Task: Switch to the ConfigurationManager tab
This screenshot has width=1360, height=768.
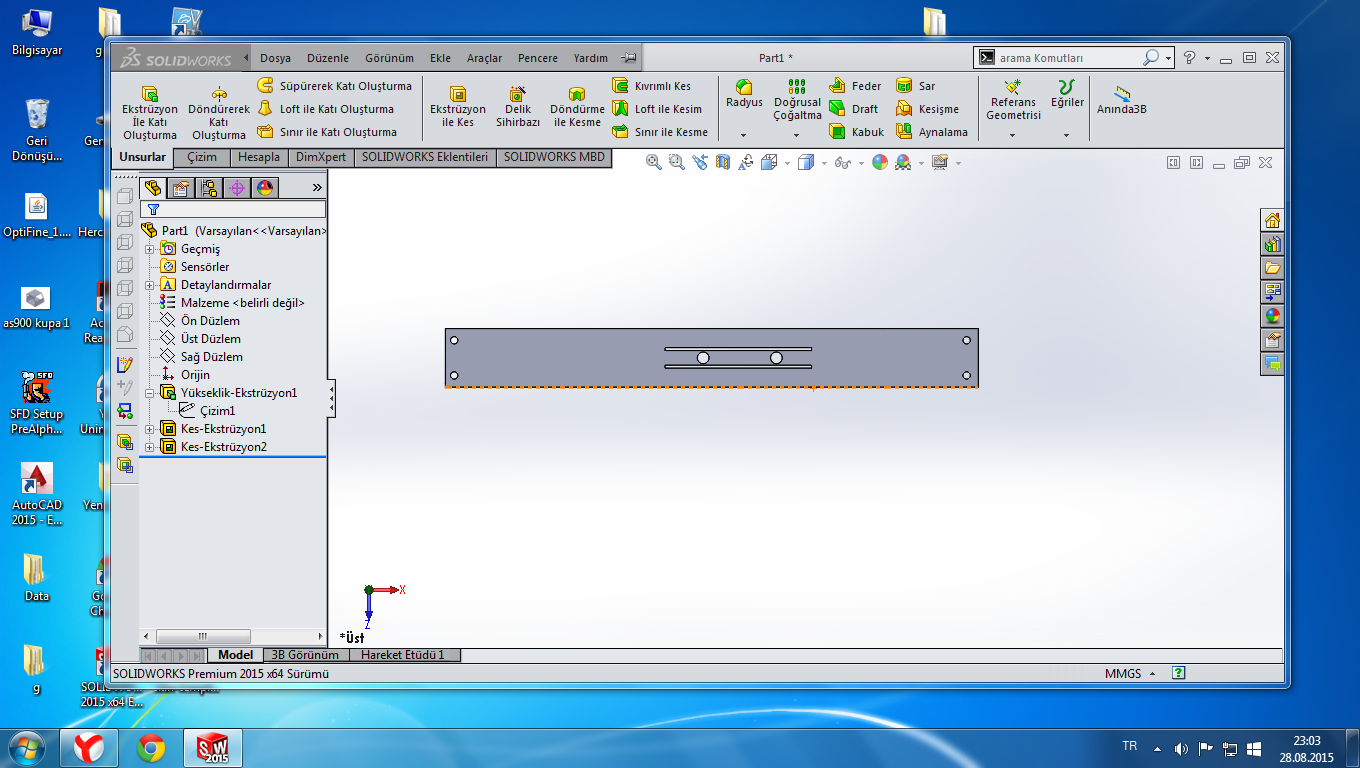Action: point(209,187)
